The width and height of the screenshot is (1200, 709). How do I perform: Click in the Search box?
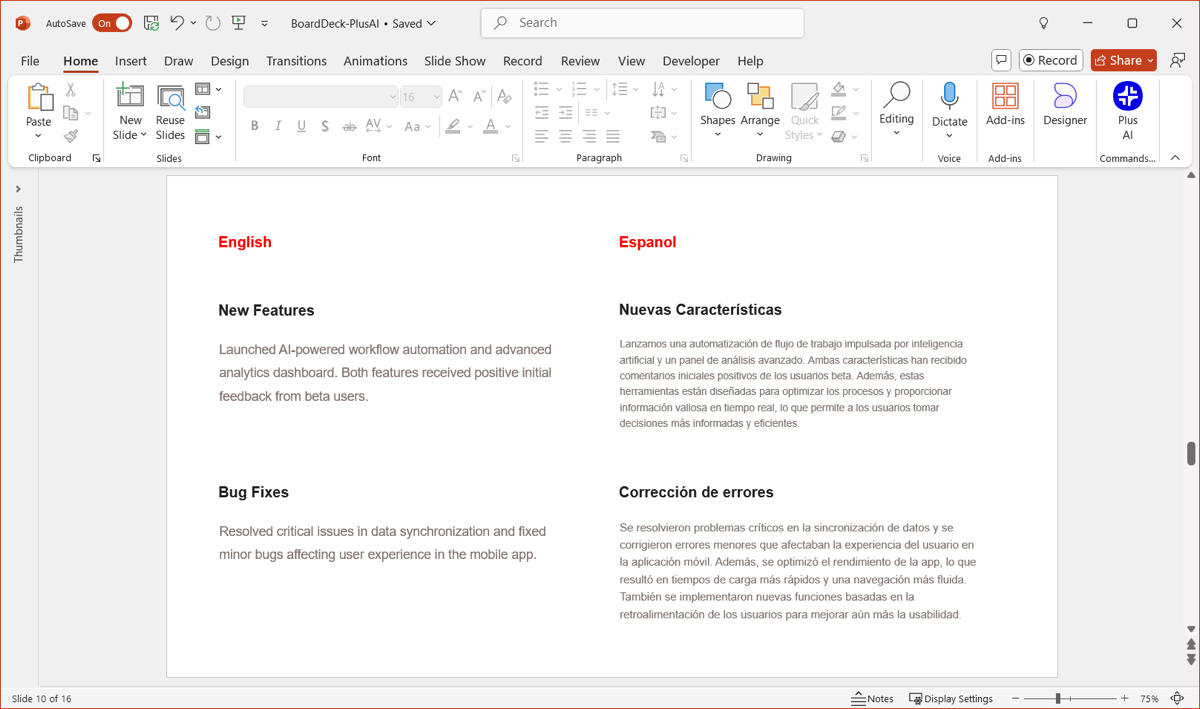642,23
